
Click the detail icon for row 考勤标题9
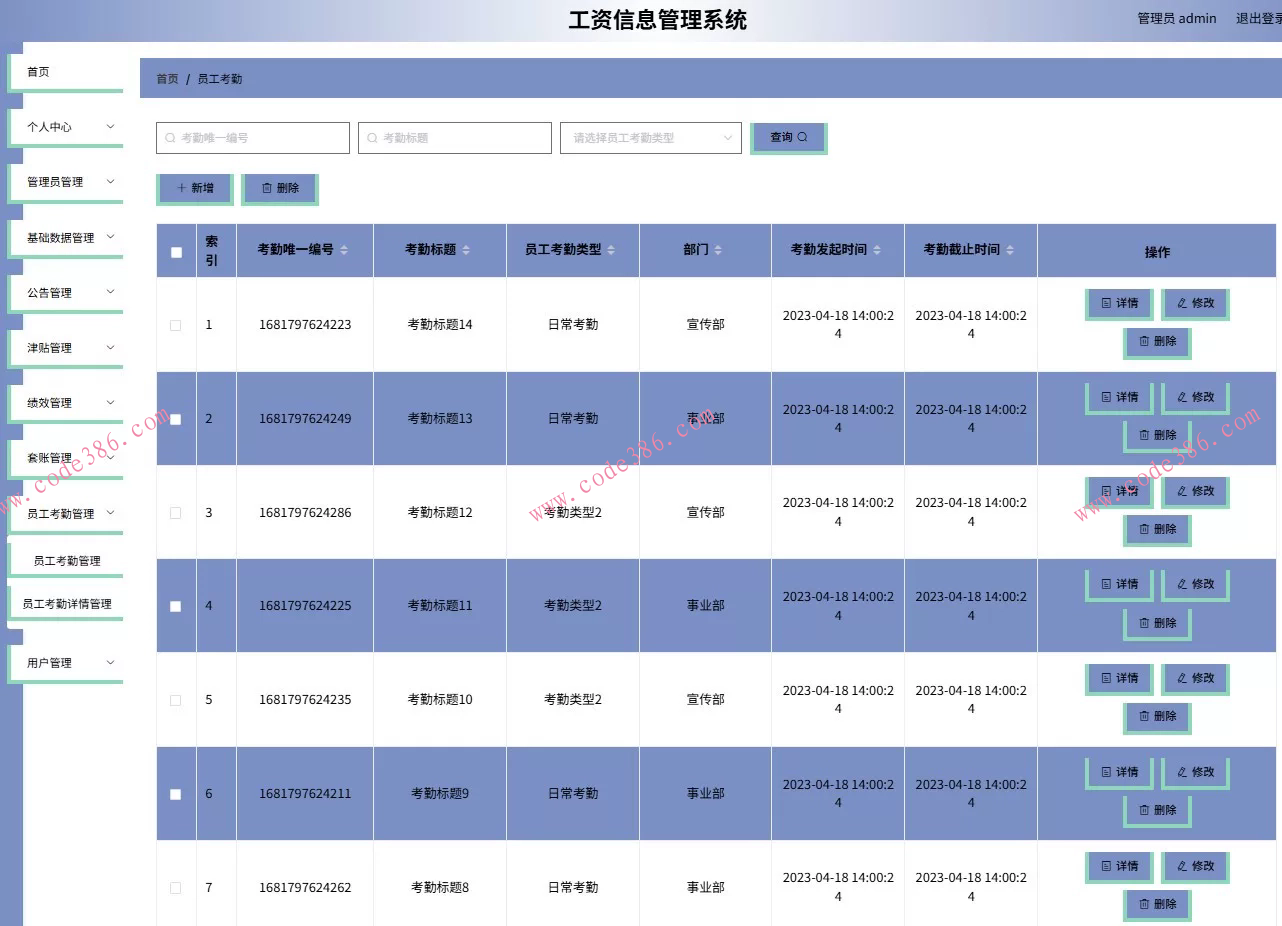pyautogui.click(x=1106, y=772)
